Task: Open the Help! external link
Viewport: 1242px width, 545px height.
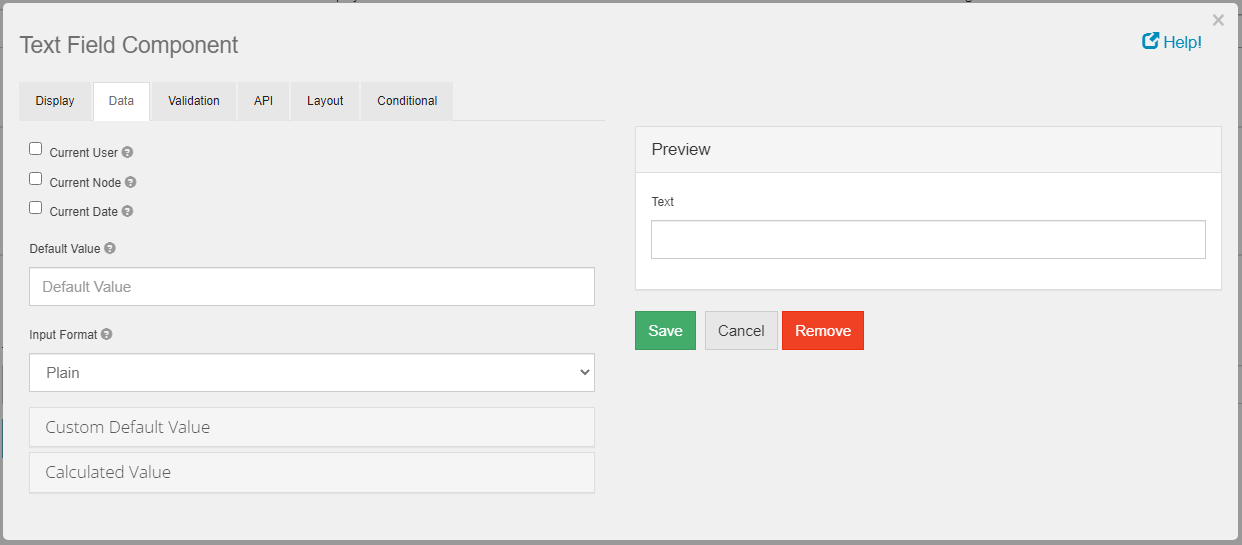Action: point(1172,42)
